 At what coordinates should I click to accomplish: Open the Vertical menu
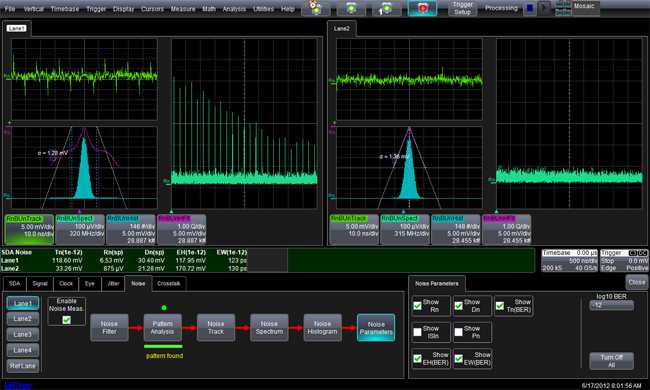34,9
